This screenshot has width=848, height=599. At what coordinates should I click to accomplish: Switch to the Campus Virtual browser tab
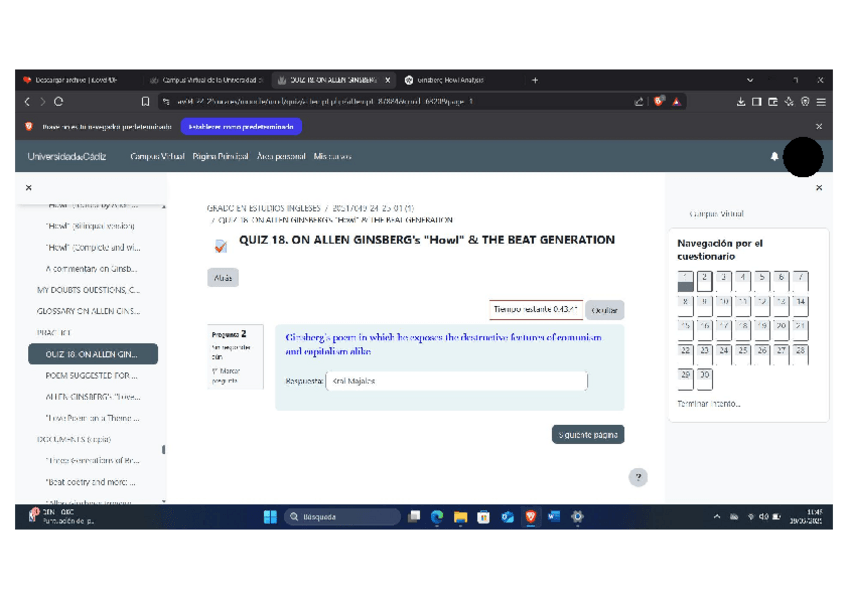(x=205, y=80)
